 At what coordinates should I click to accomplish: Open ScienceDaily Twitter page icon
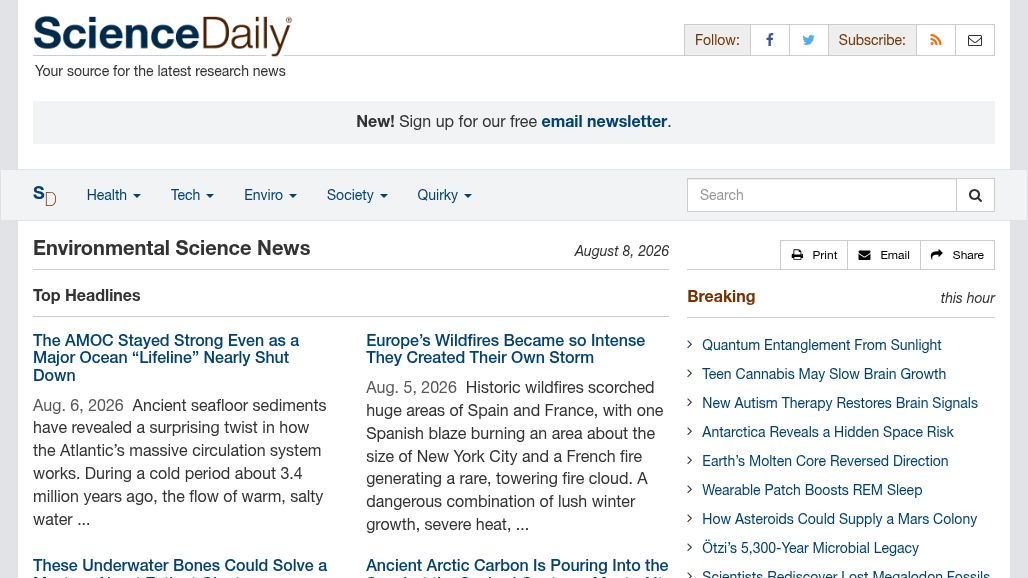click(x=808, y=40)
